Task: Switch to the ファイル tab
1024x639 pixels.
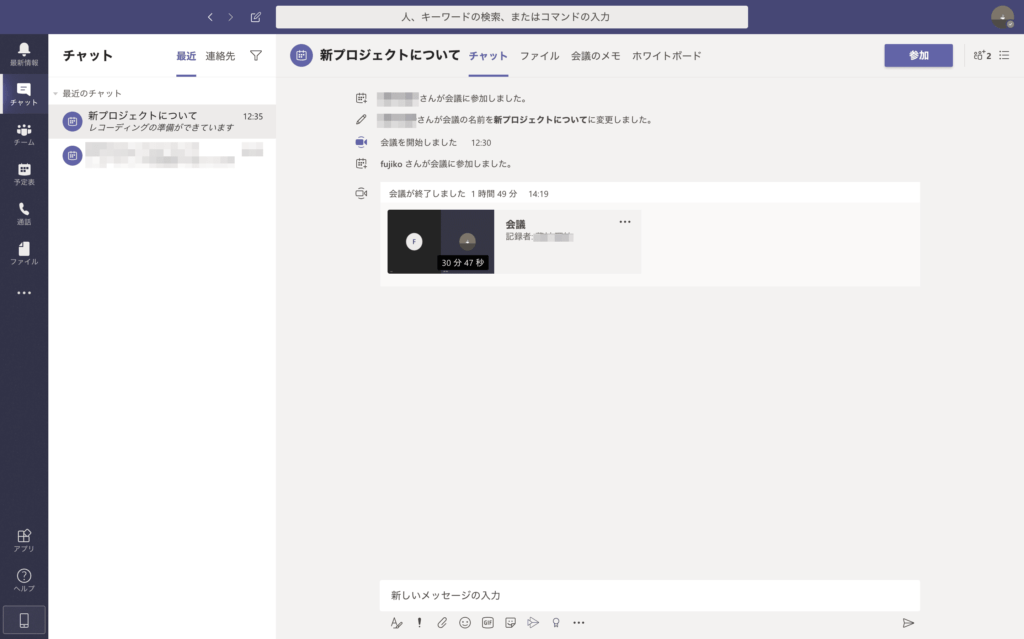Action: click(539, 57)
